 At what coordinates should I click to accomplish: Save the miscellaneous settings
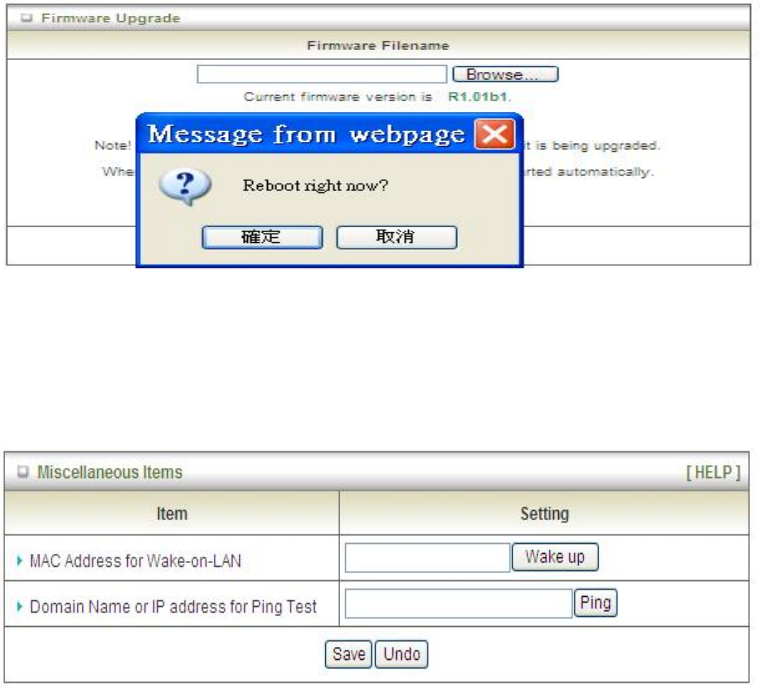coord(348,654)
